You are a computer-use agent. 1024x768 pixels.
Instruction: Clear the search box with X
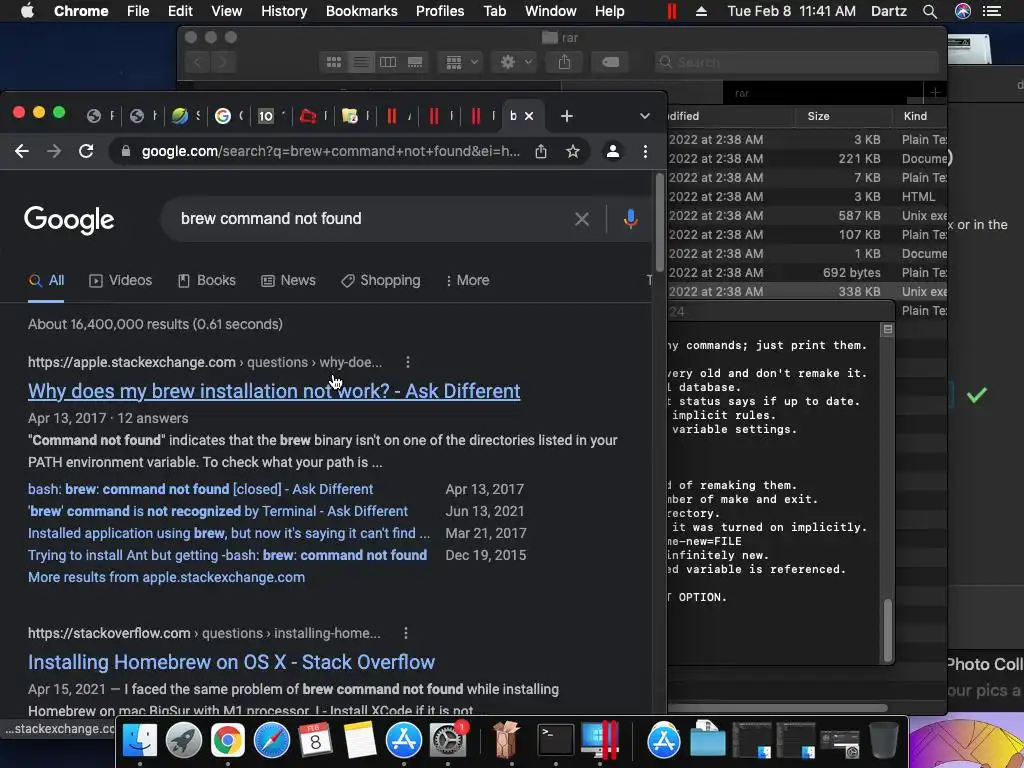coord(581,219)
